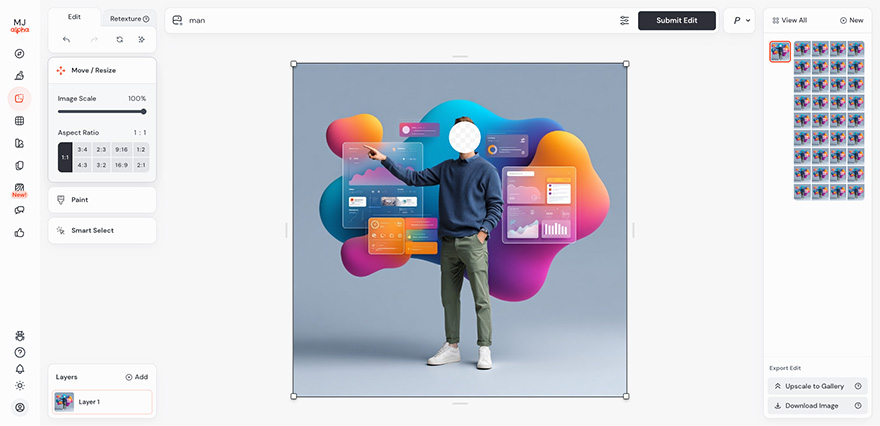Click Download Image button
This screenshot has width=880, height=426.
point(817,405)
